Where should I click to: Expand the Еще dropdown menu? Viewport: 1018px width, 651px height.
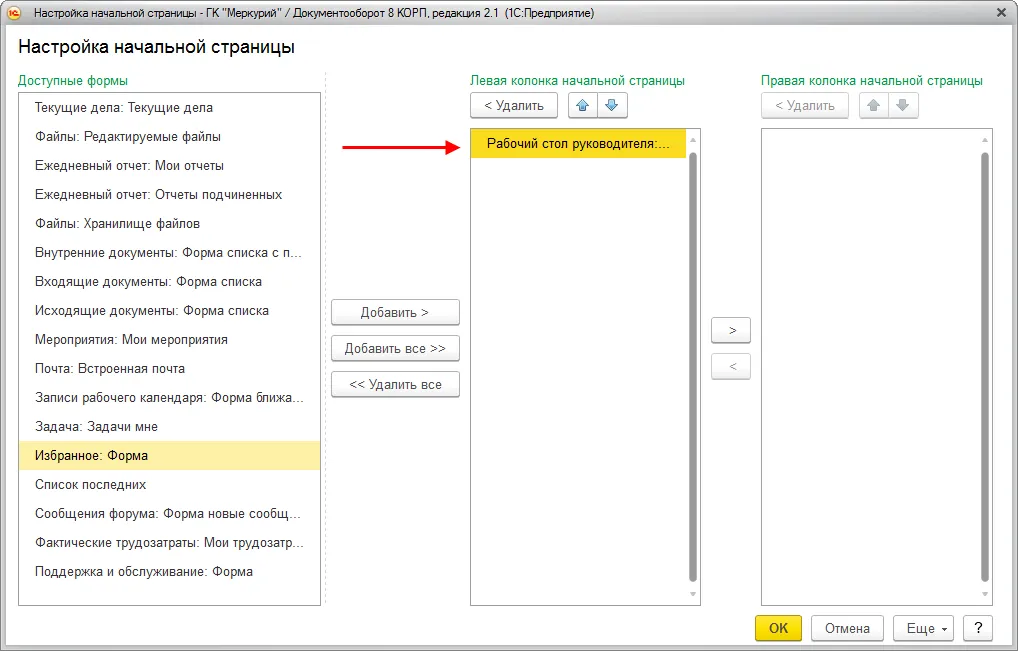(x=923, y=628)
